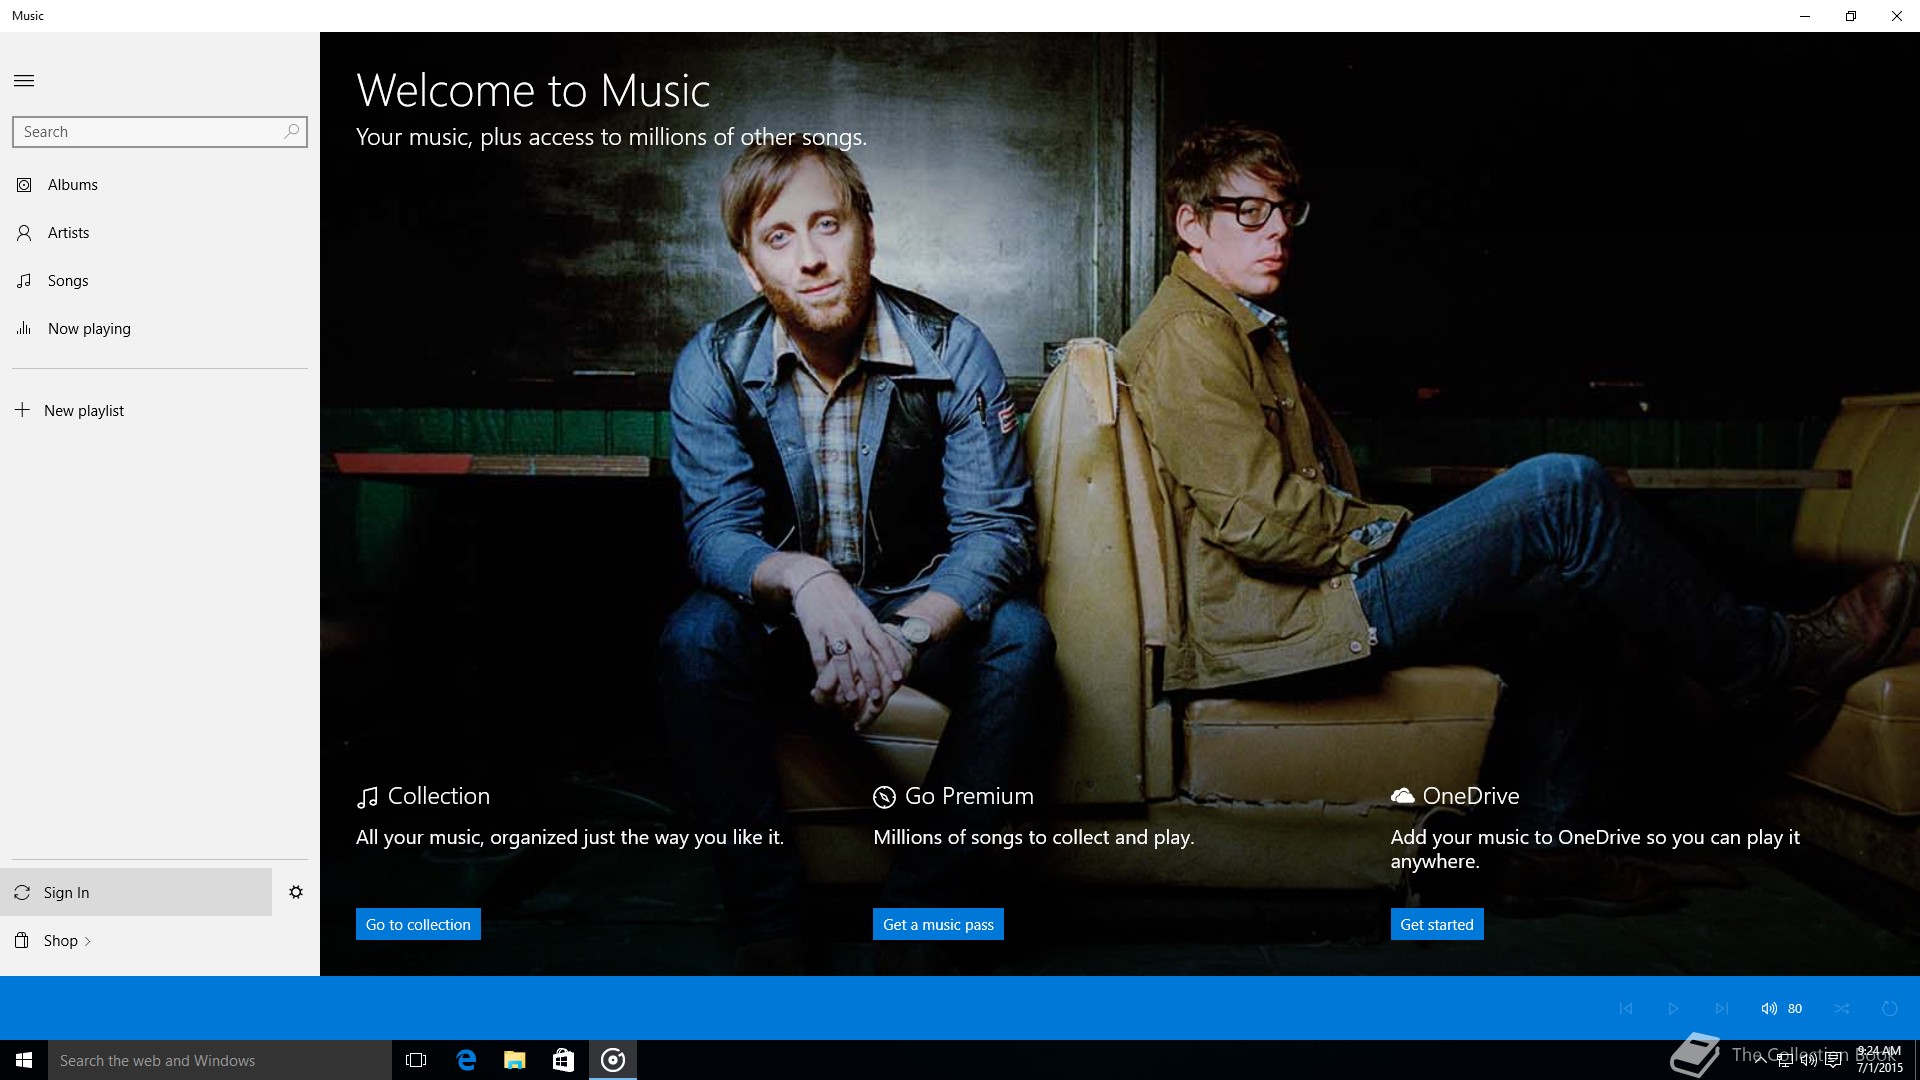The width and height of the screenshot is (1920, 1080).
Task: Click the OneDrive Get started button
Action: (1437, 924)
